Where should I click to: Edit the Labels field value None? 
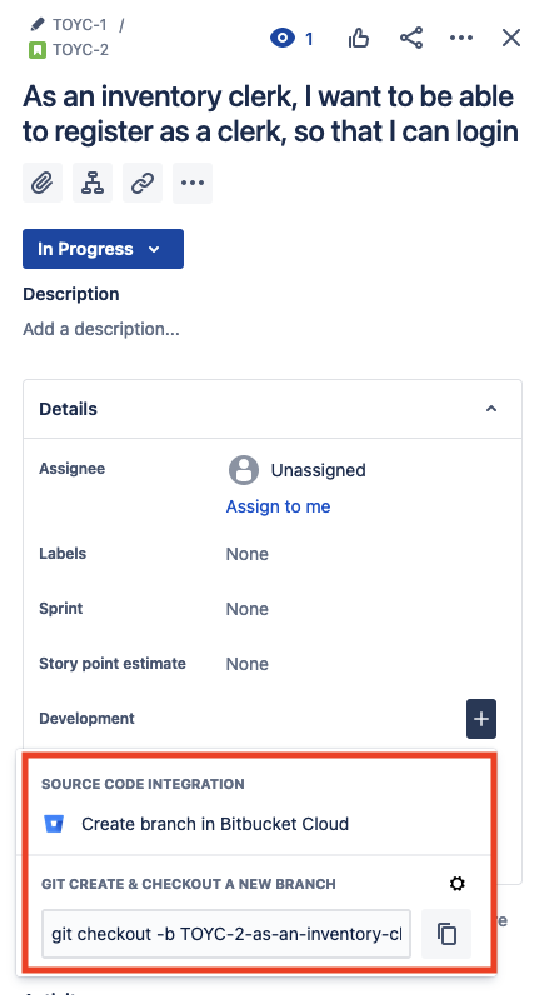click(x=247, y=554)
